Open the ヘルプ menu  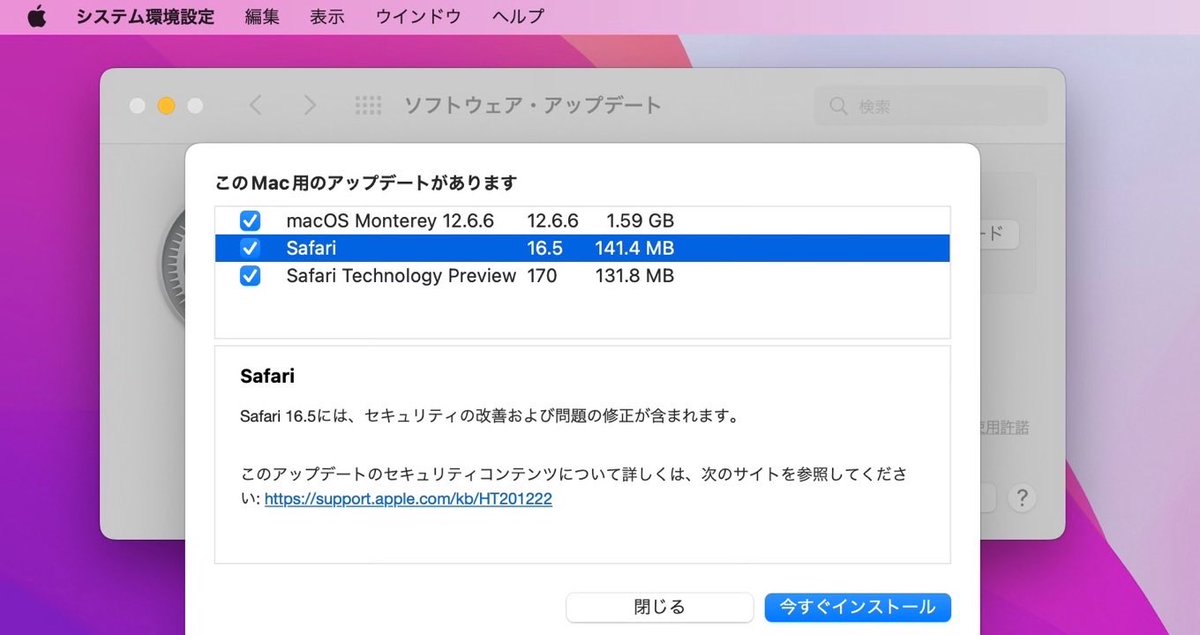tap(519, 17)
